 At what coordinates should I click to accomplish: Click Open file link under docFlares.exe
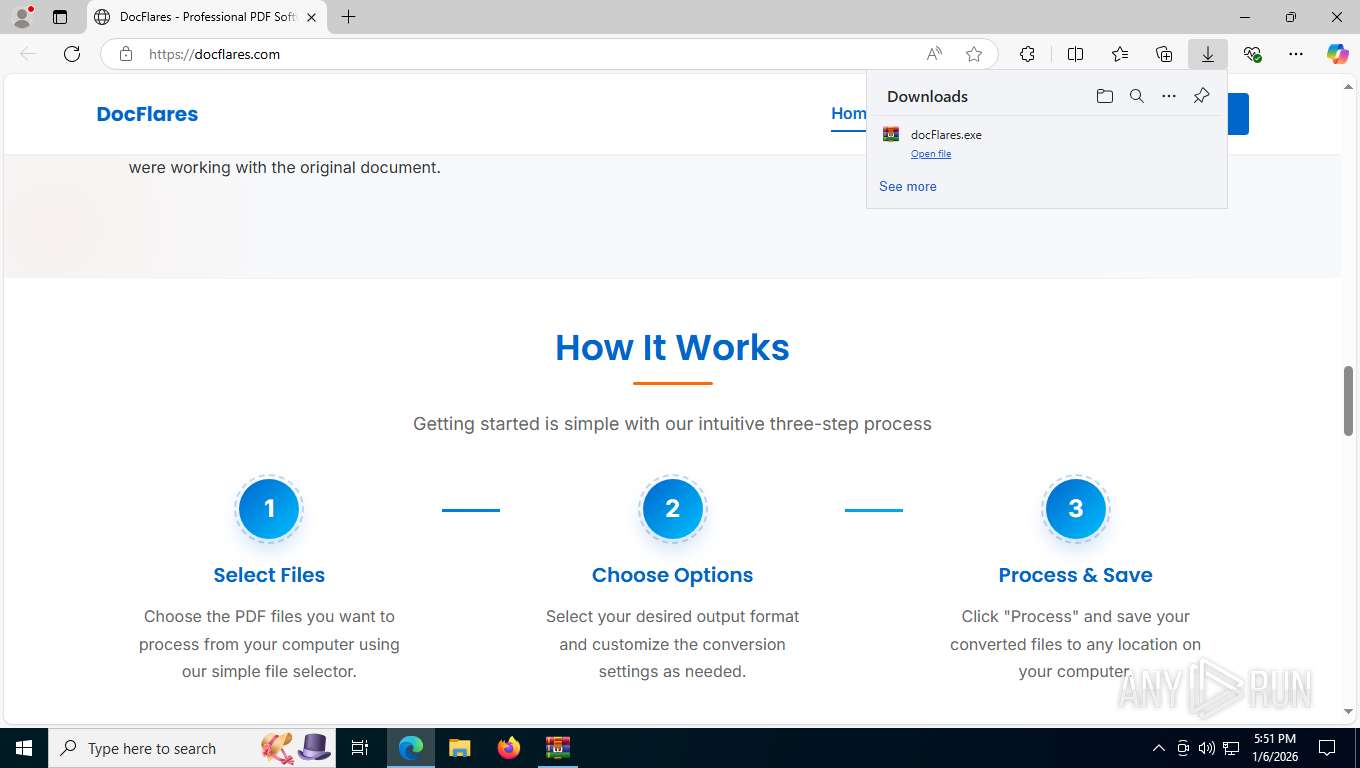point(931,154)
